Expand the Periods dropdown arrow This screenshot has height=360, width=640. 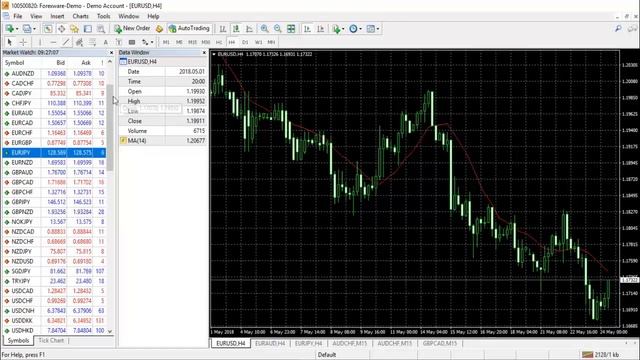coord(360,29)
